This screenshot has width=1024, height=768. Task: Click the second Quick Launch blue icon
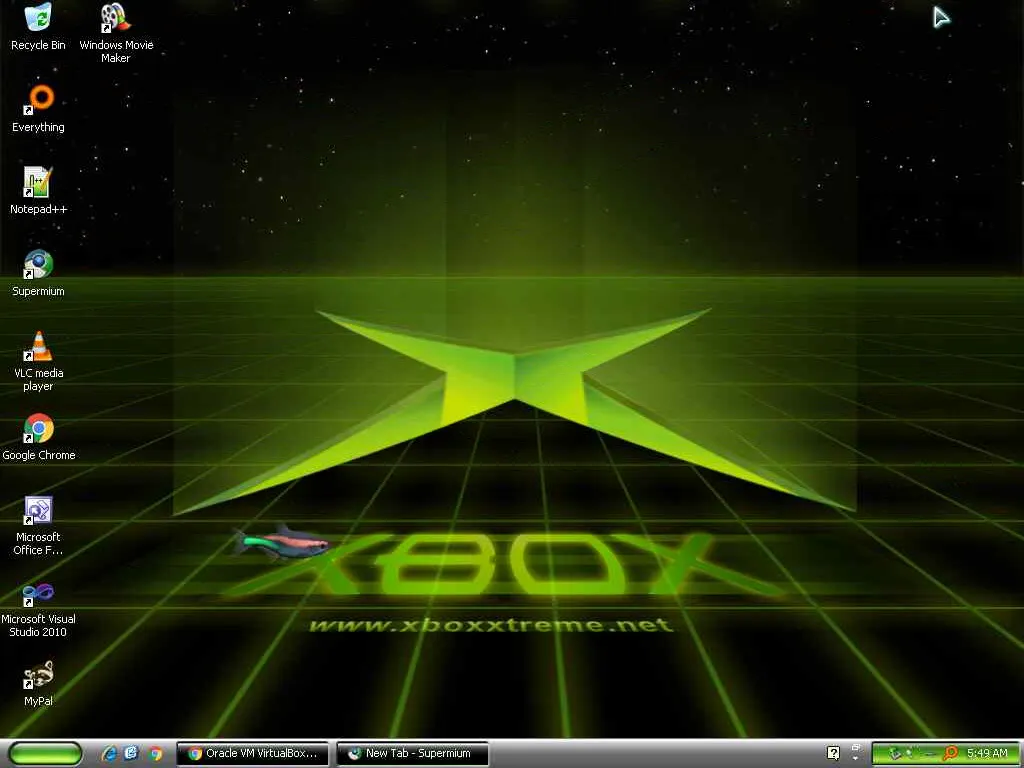tap(131, 753)
